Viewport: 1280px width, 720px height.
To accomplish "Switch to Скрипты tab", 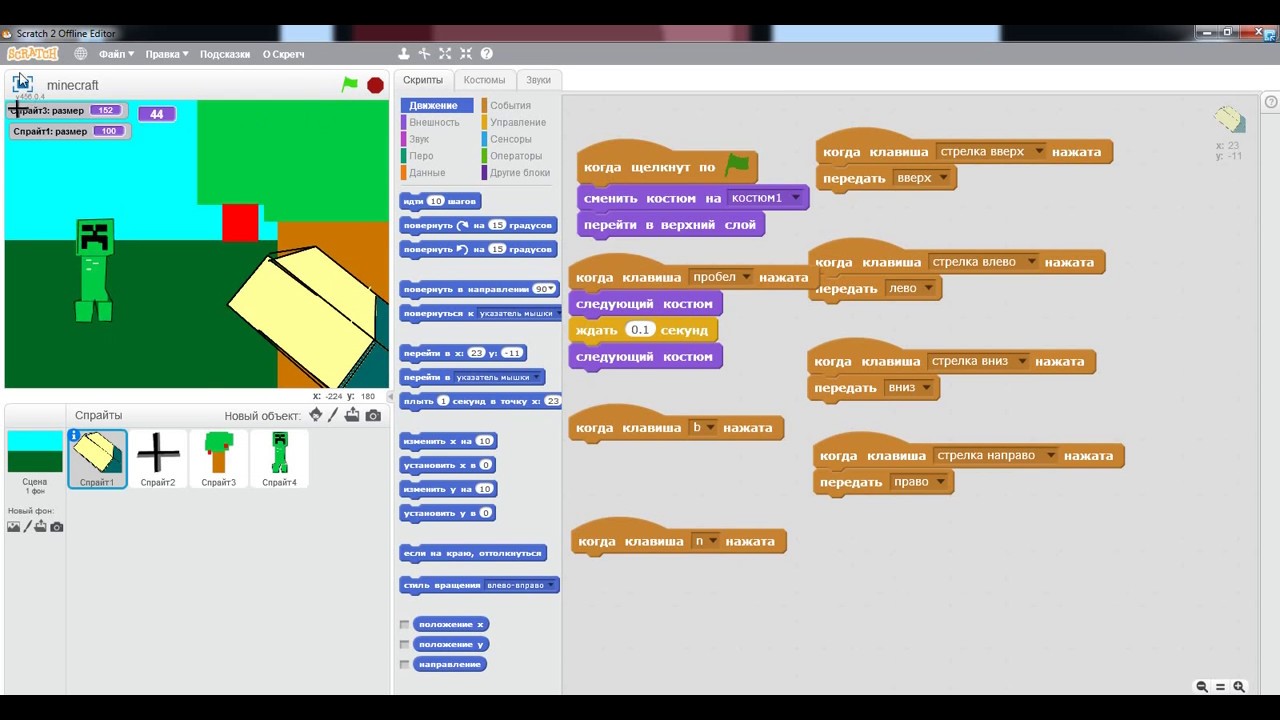I will (423, 80).
